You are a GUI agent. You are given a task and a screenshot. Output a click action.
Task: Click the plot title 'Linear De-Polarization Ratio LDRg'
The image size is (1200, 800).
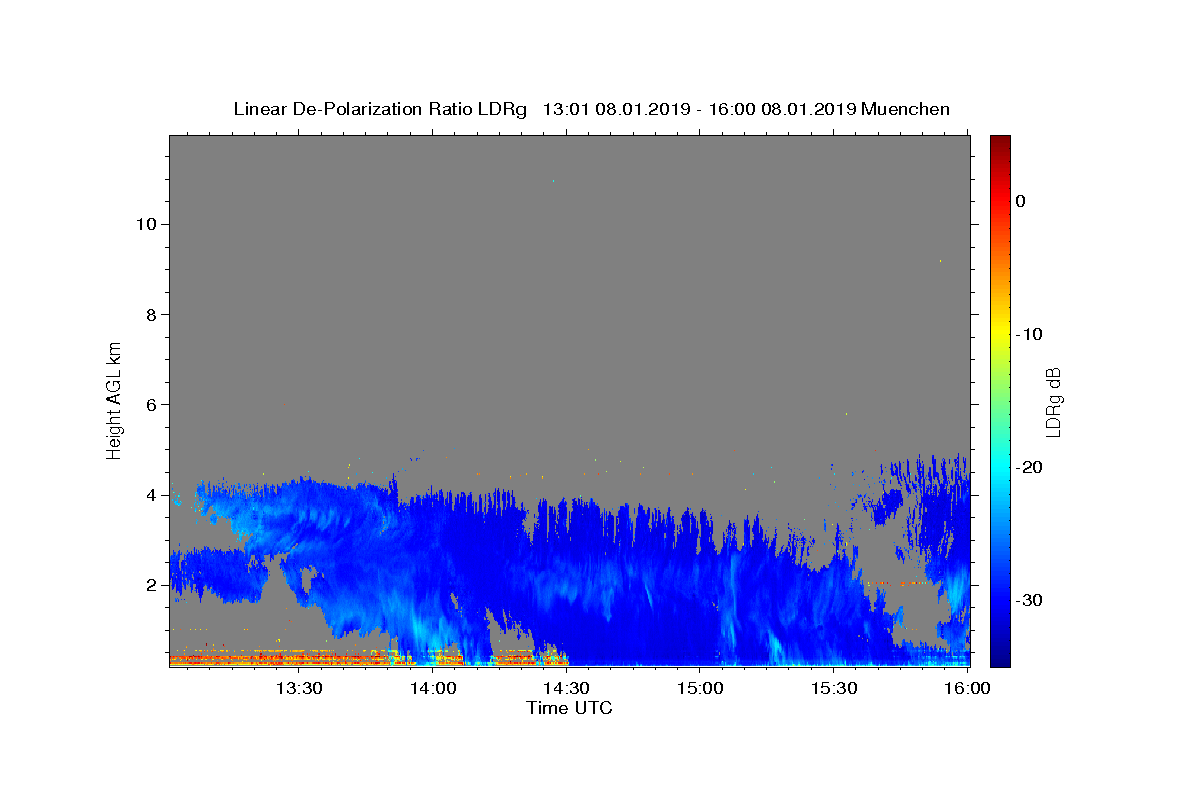(x=380, y=109)
